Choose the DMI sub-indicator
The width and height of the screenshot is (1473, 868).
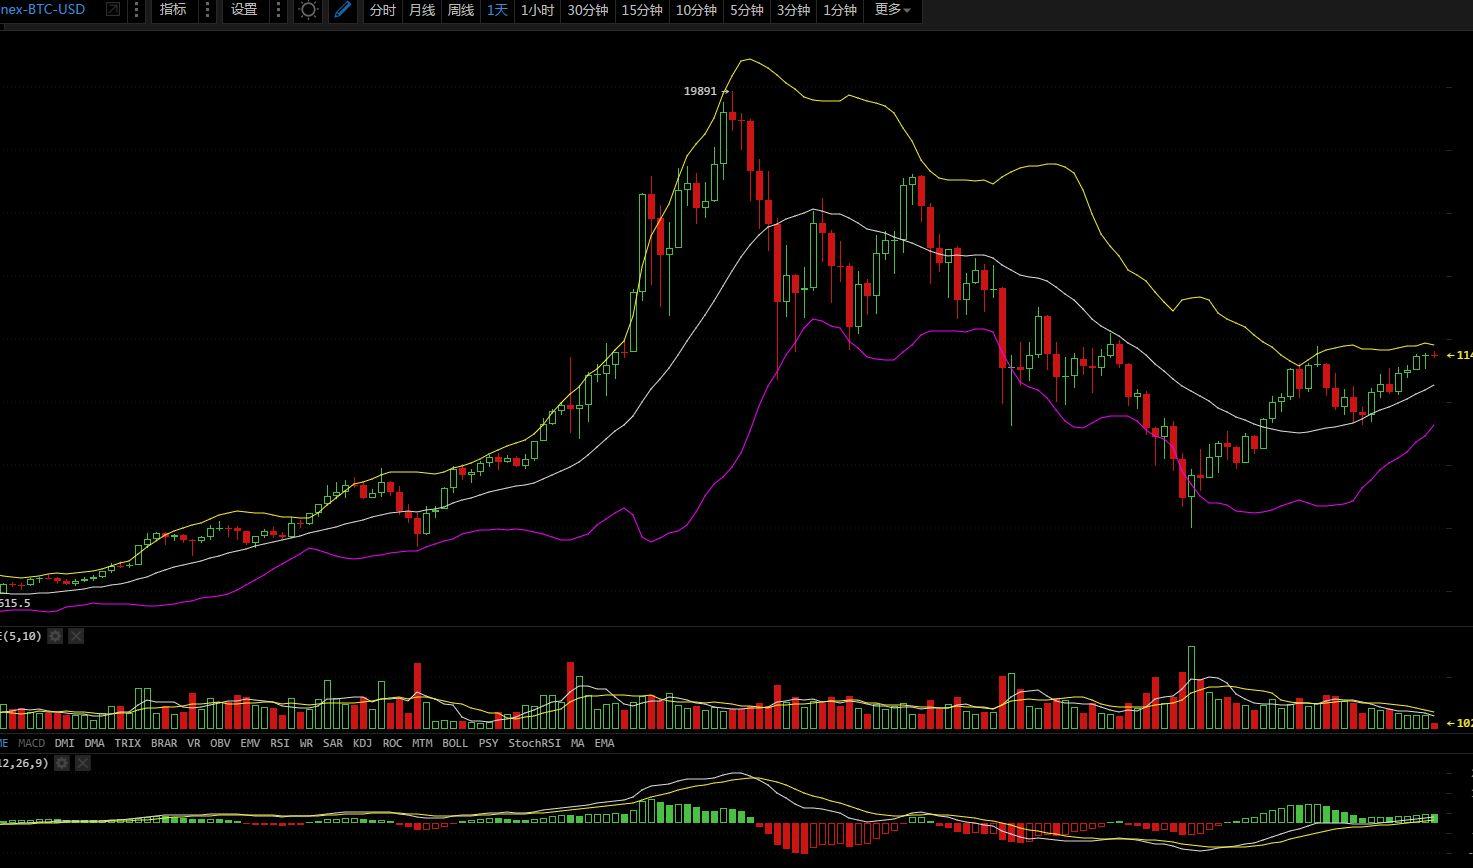[x=64, y=743]
